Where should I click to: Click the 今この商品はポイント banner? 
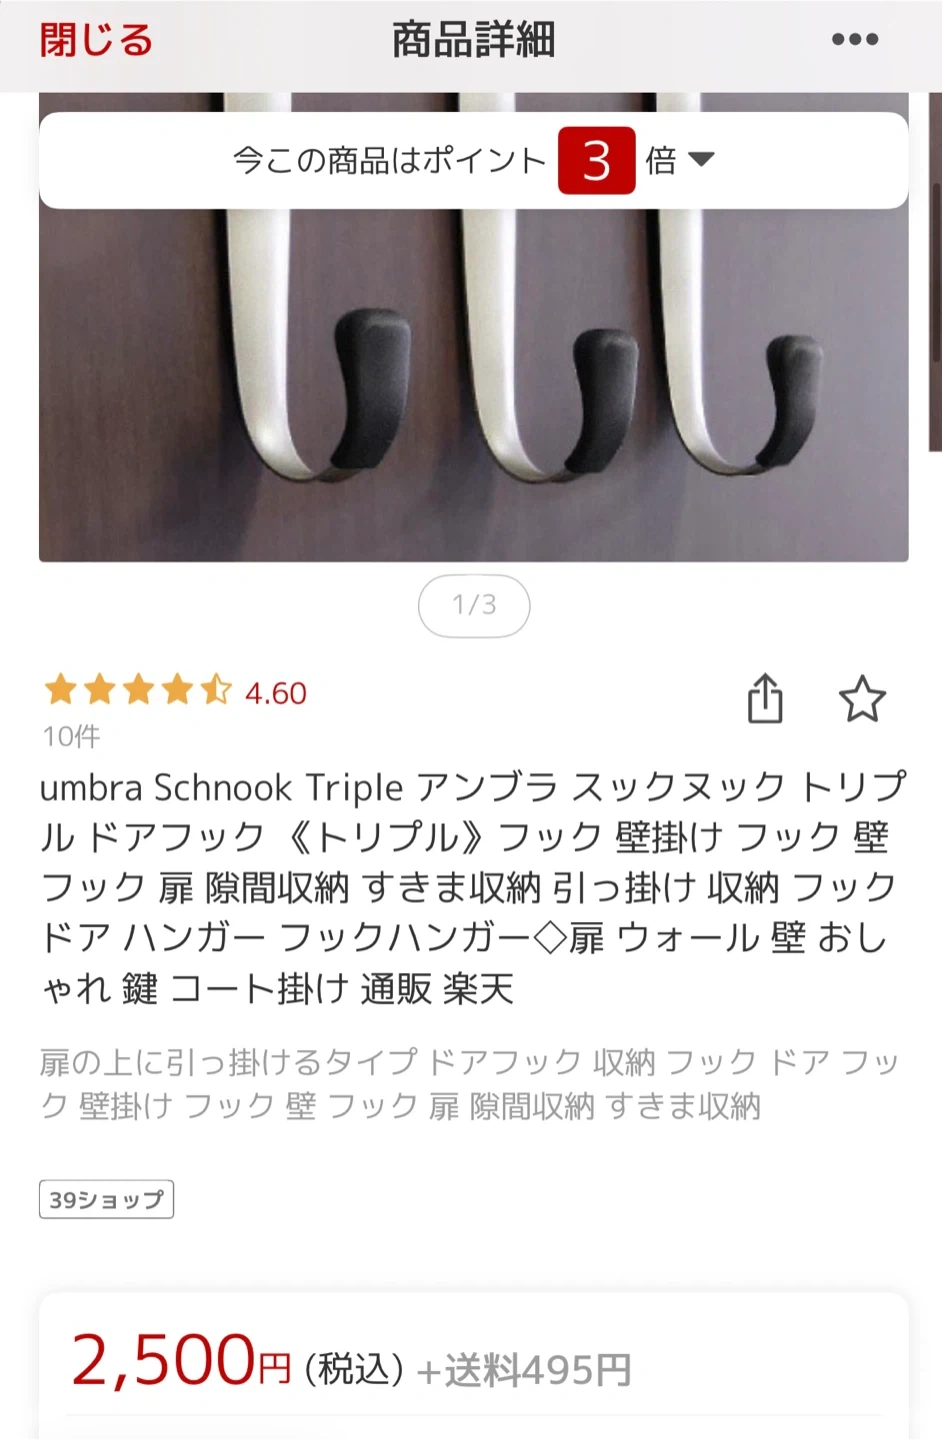[474, 160]
